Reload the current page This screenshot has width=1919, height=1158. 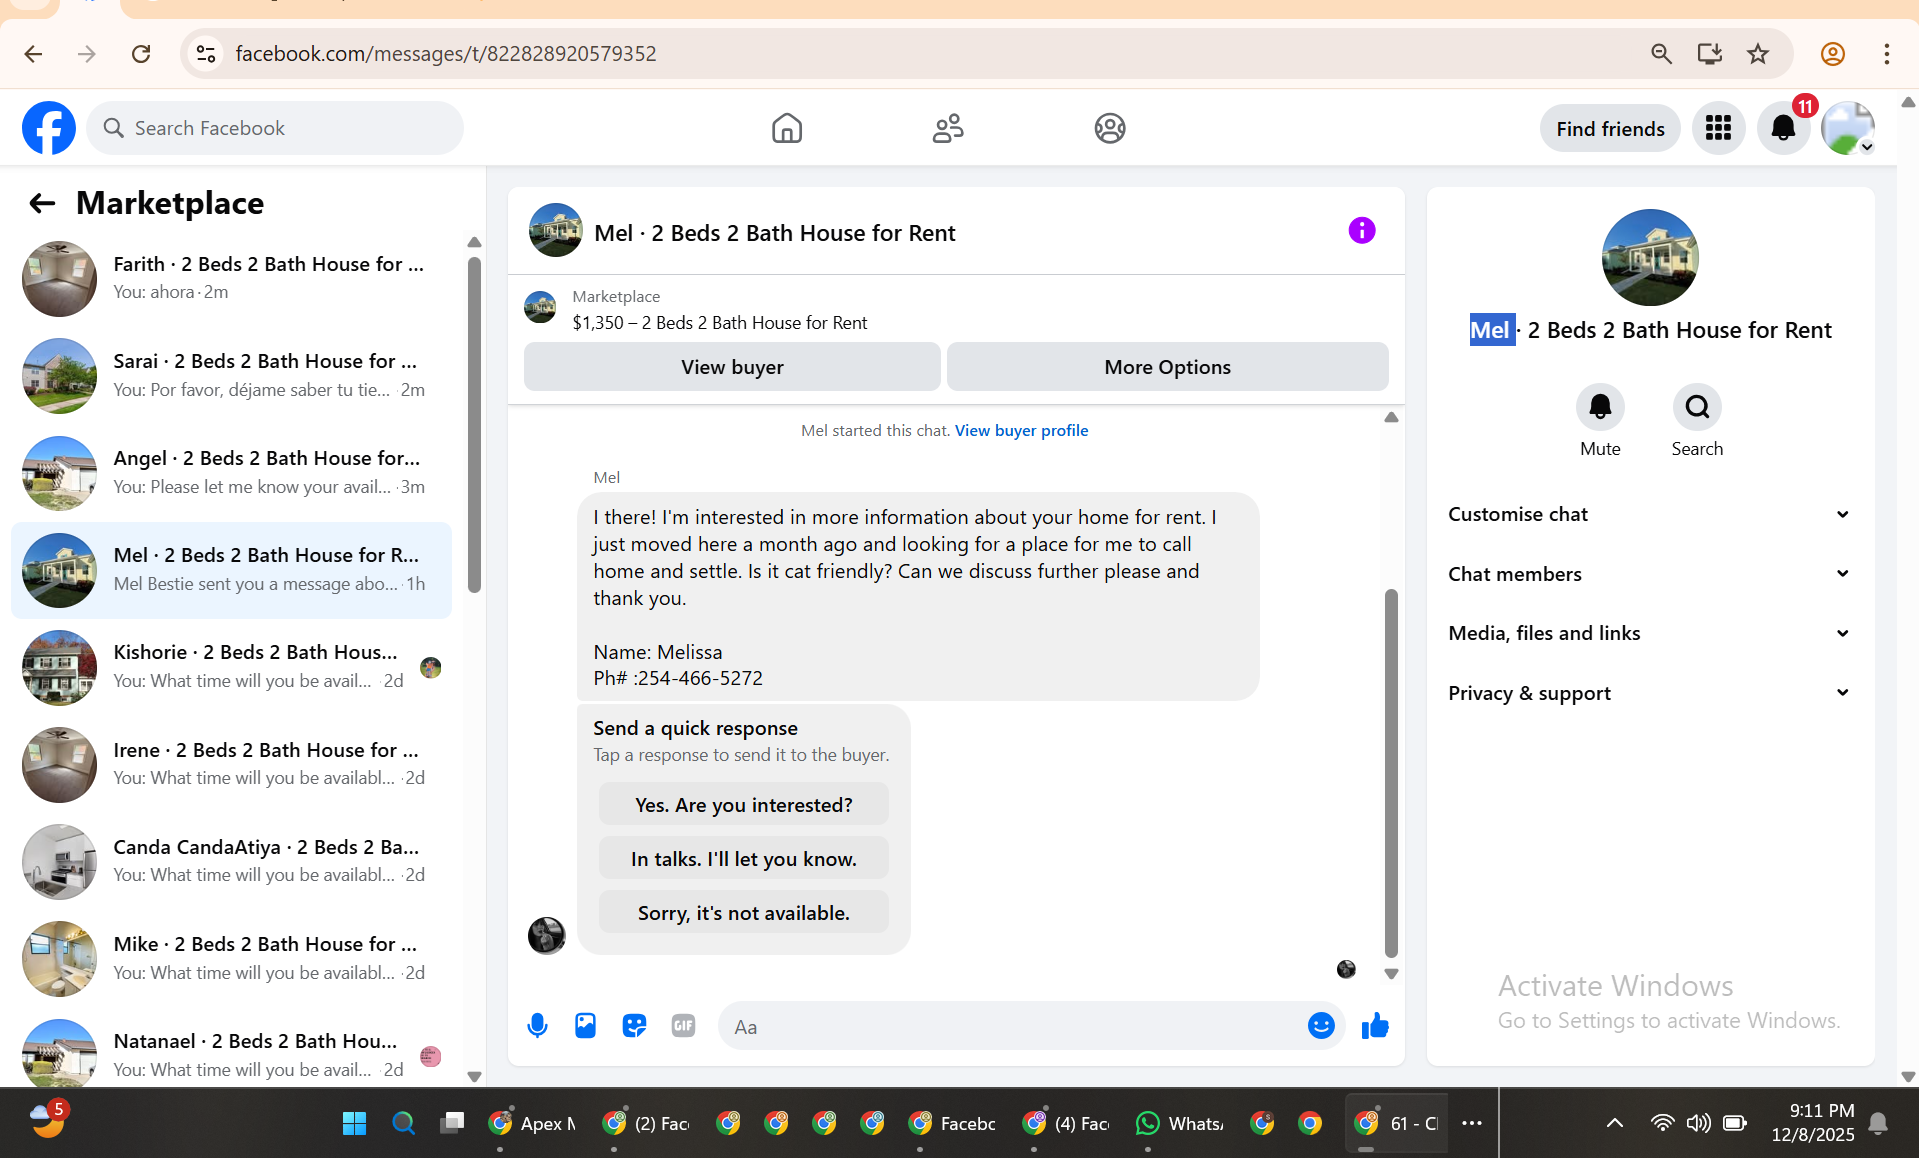click(141, 54)
